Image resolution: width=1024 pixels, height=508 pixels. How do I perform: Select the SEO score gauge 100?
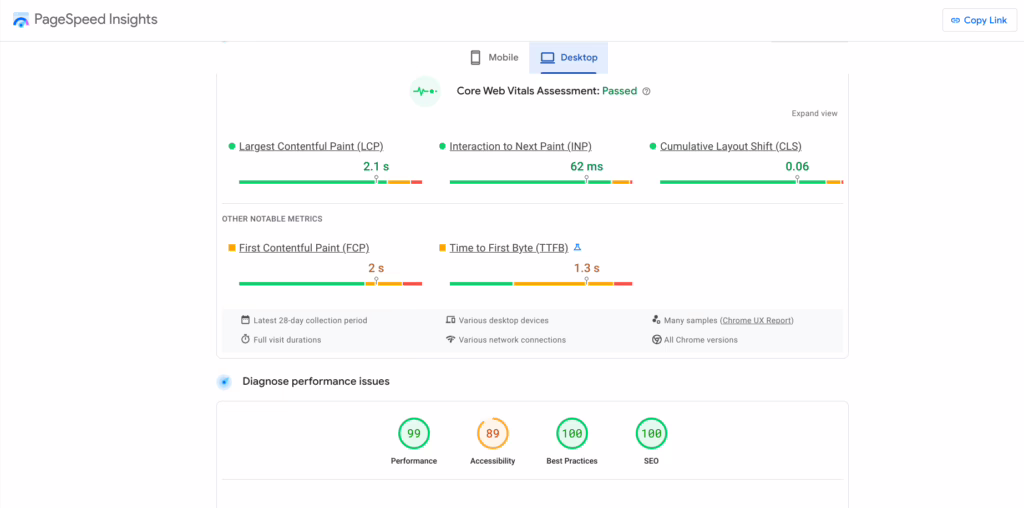point(651,434)
